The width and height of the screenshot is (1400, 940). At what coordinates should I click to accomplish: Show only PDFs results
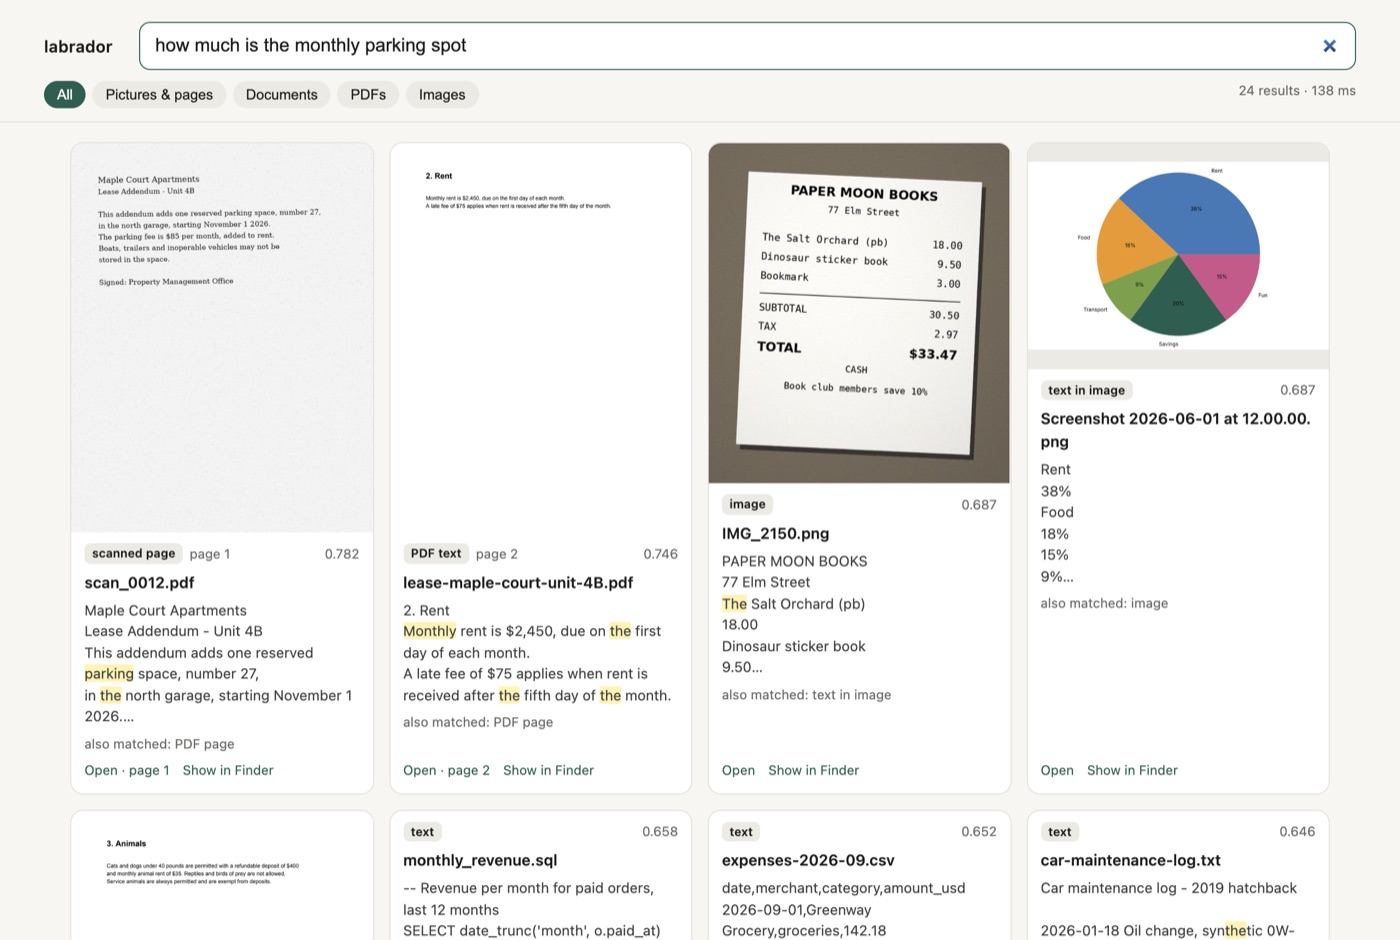click(x=368, y=95)
